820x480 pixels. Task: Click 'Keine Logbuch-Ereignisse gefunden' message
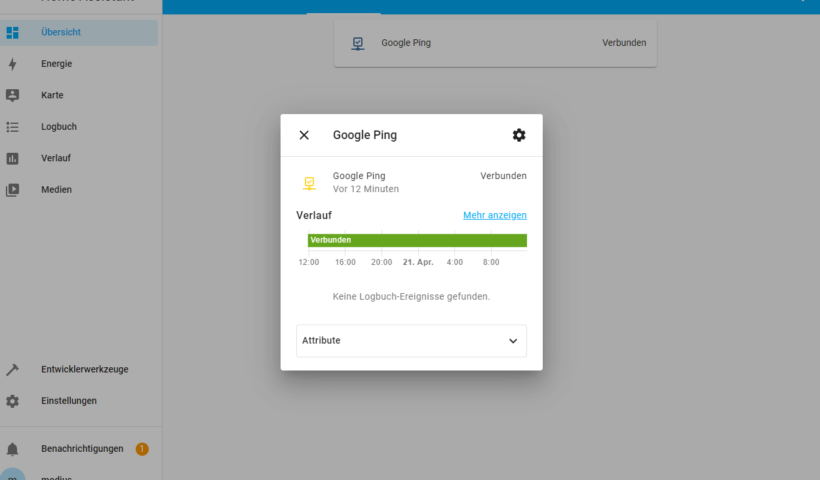(x=412, y=296)
